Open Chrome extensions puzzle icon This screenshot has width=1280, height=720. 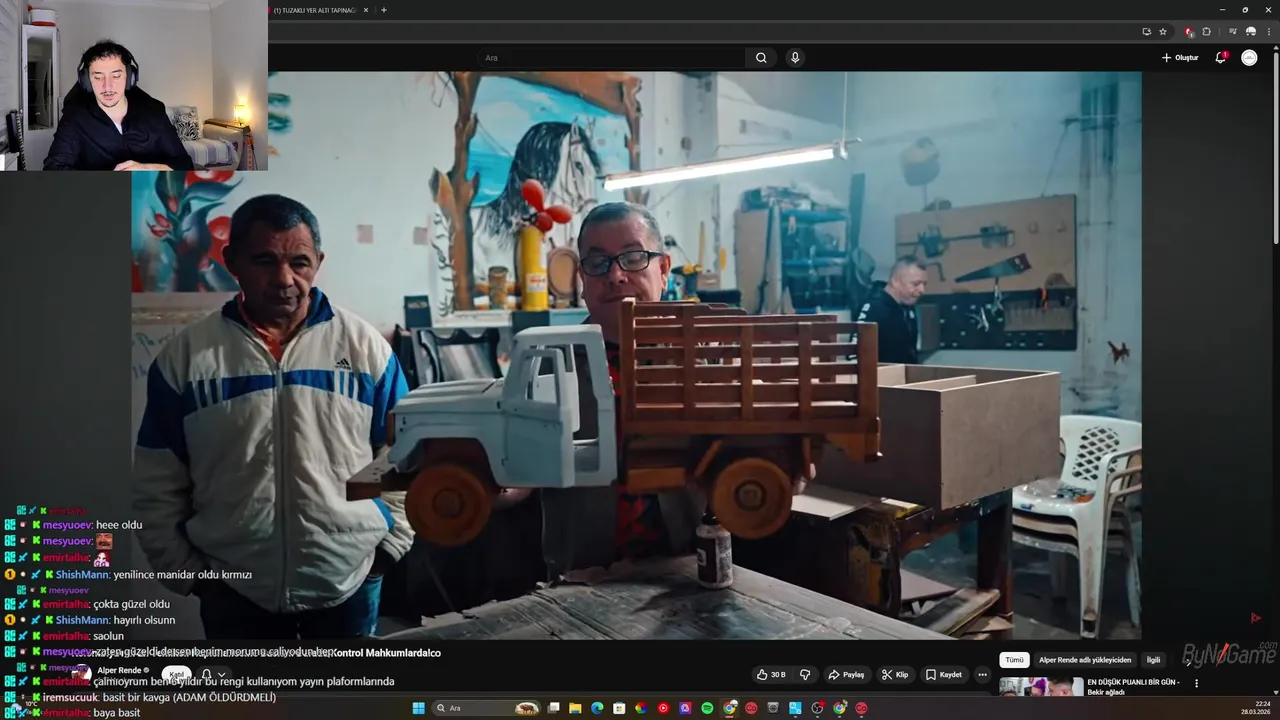1206,32
